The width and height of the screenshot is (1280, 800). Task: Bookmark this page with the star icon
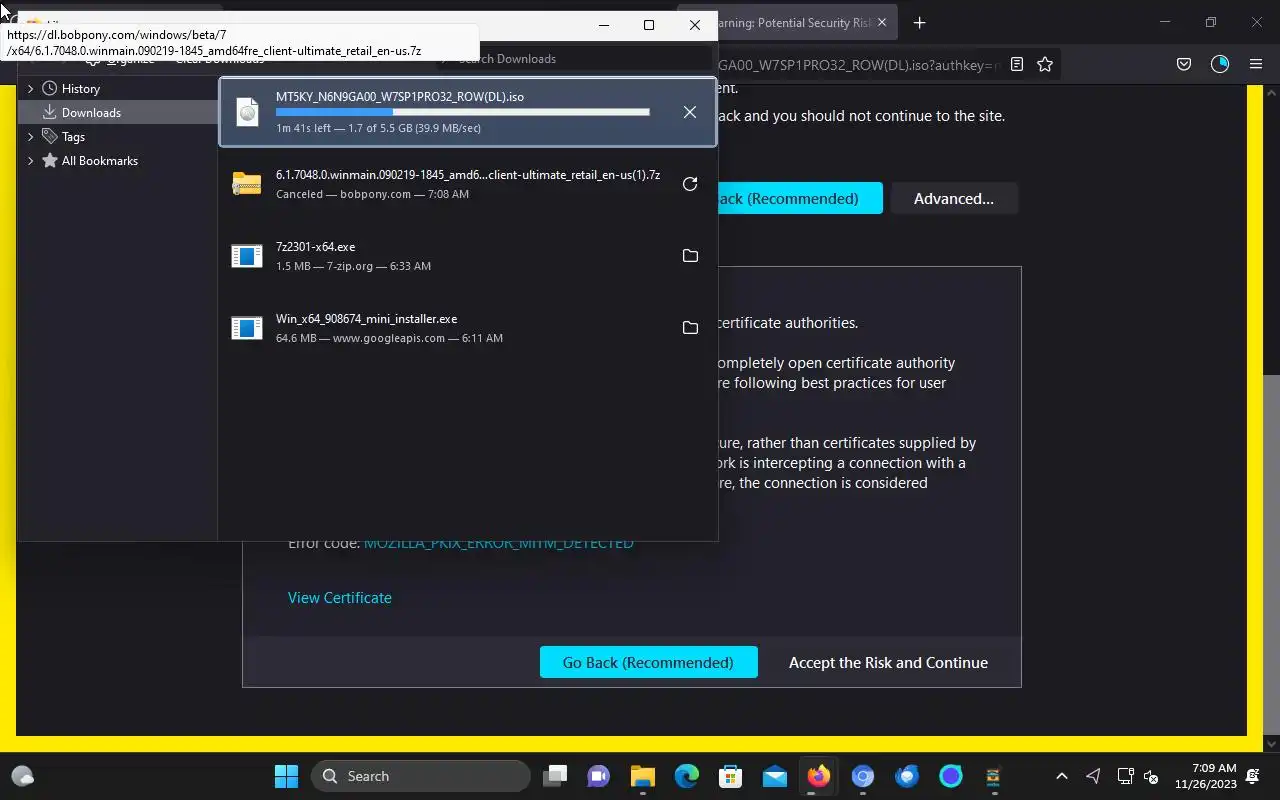point(1045,64)
